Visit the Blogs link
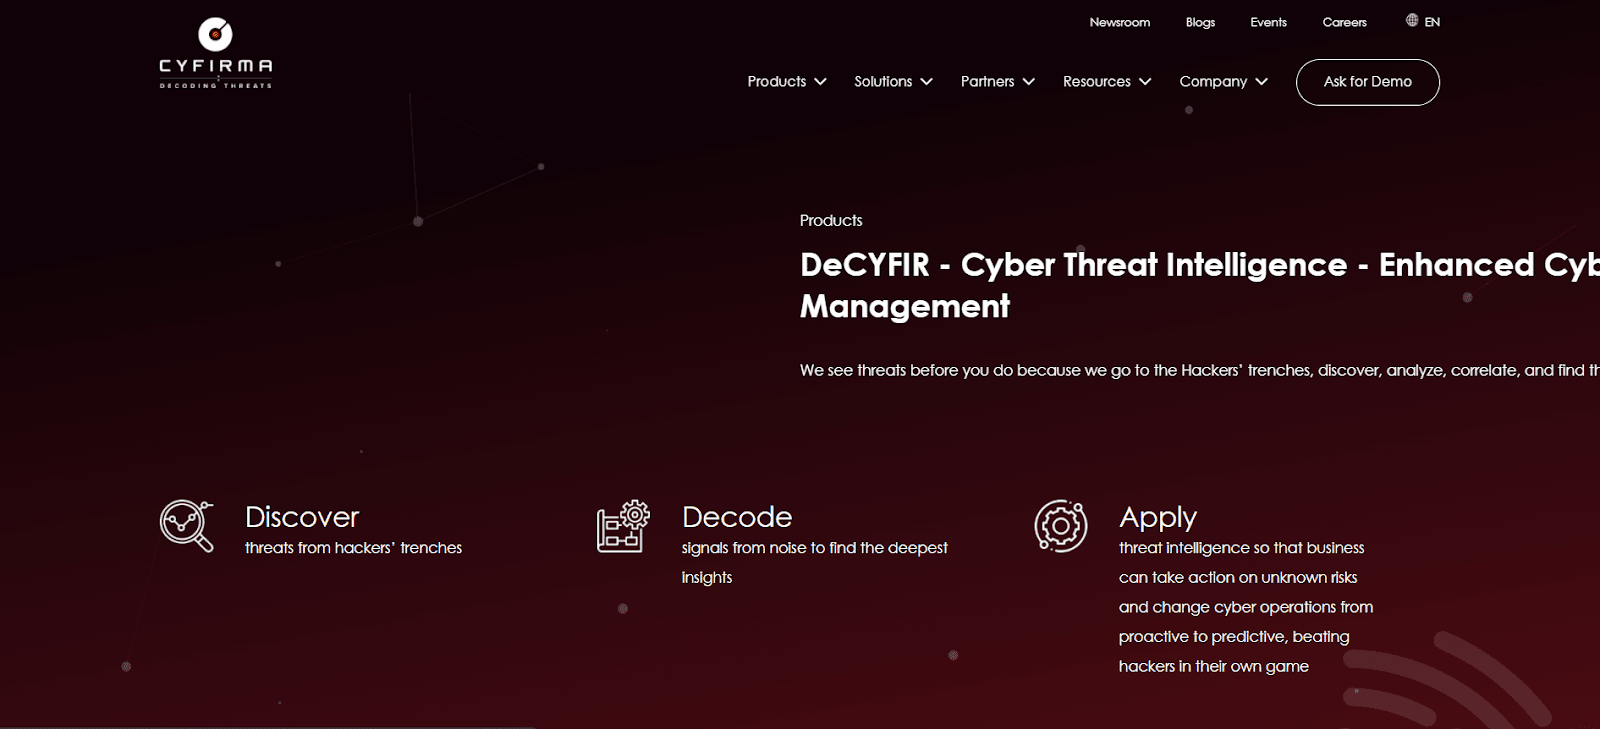 pos(1200,22)
